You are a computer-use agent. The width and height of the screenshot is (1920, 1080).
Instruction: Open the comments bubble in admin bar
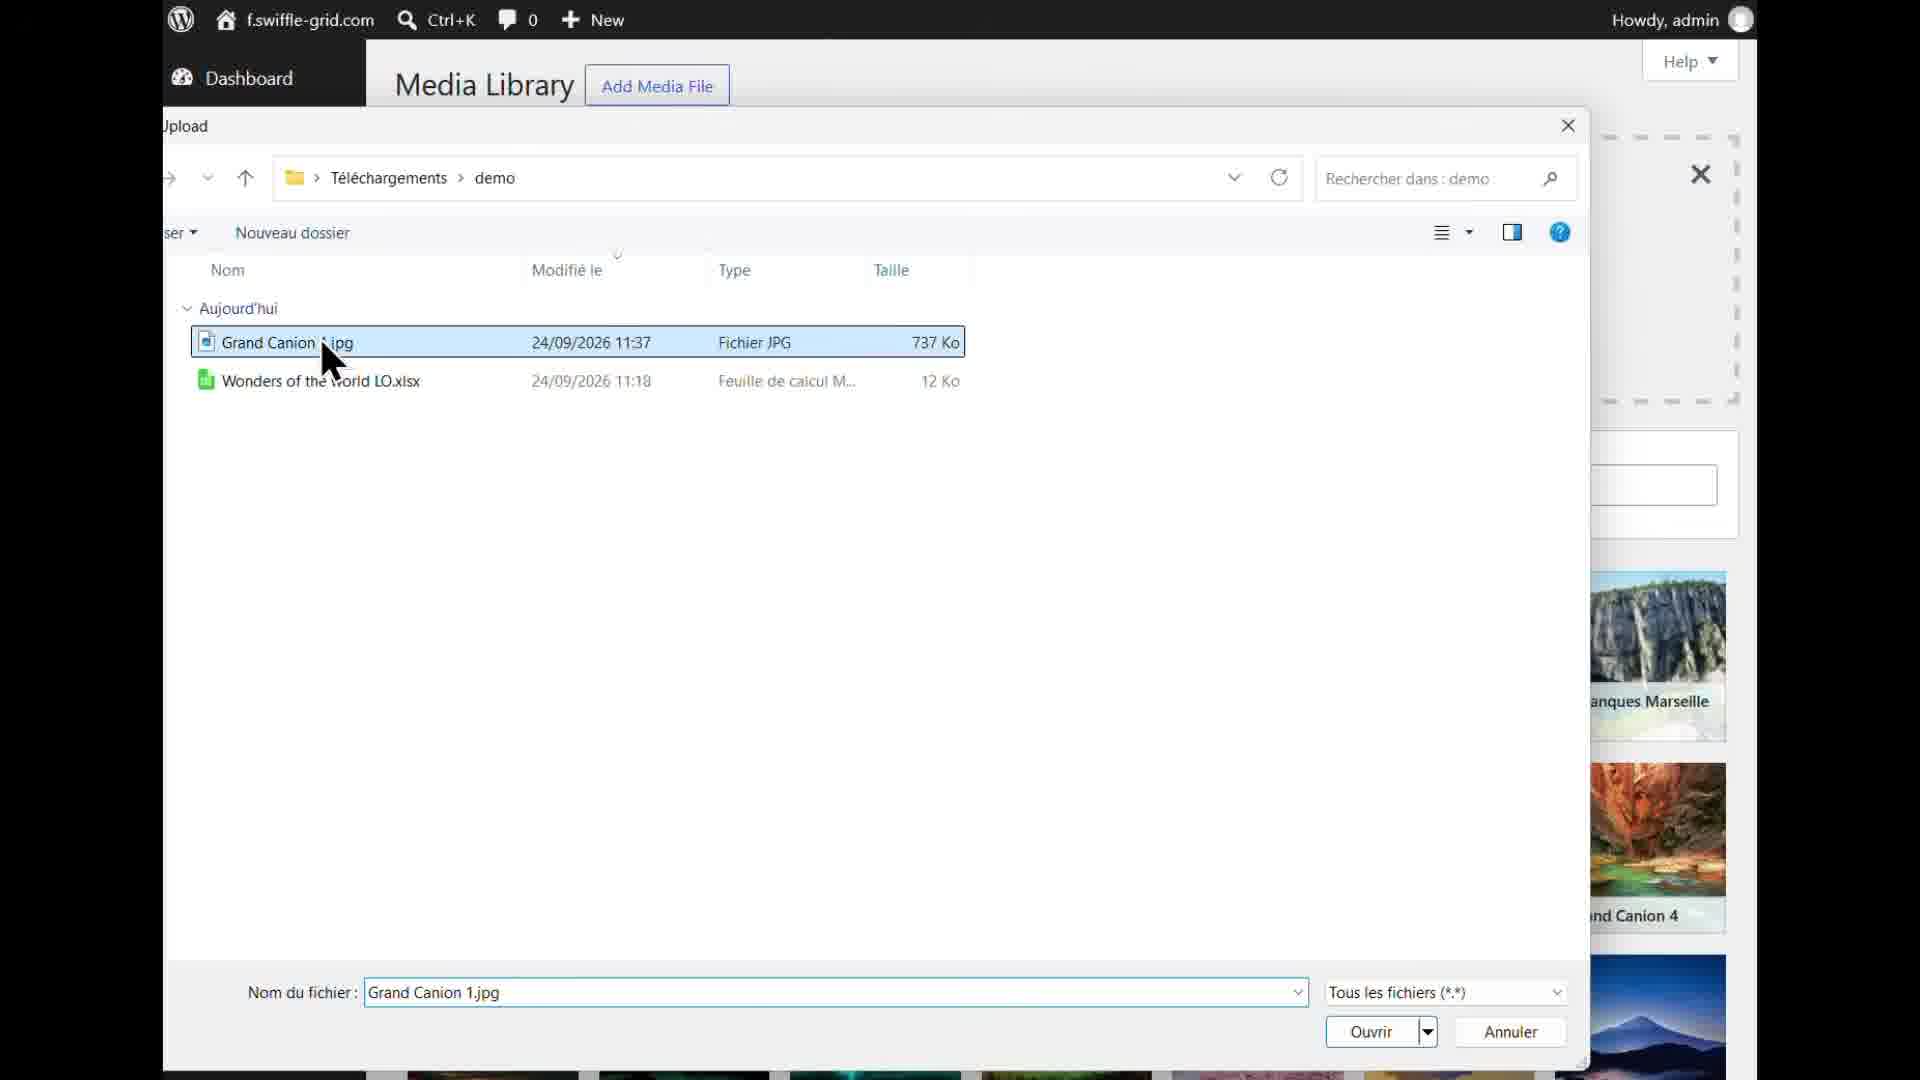point(518,20)
